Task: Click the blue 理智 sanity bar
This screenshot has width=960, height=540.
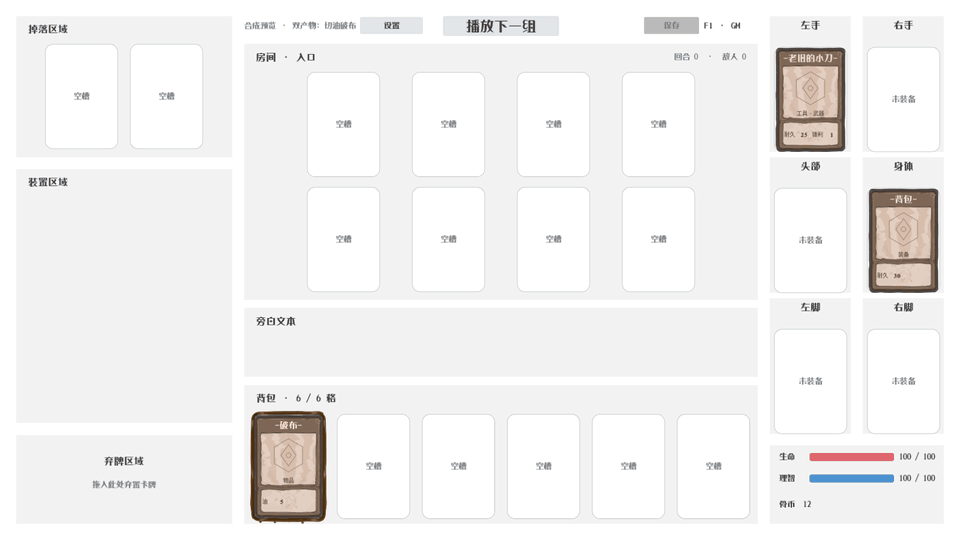Action: tap(851, 478)
